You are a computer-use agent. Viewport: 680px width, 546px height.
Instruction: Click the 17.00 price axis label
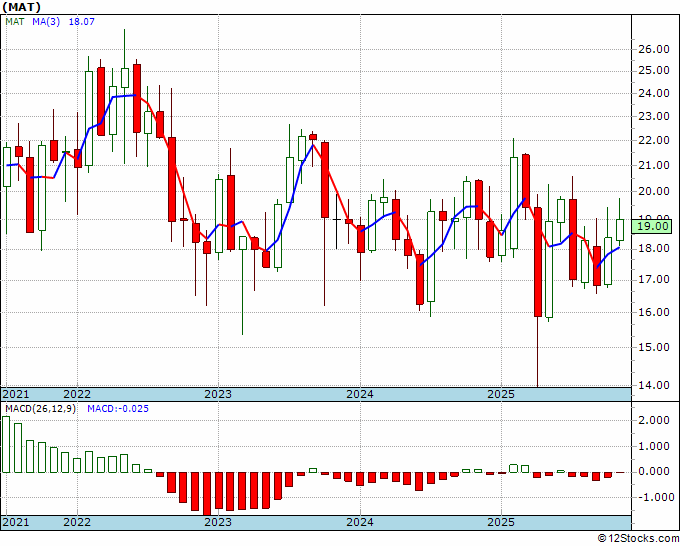click(654, 279)
